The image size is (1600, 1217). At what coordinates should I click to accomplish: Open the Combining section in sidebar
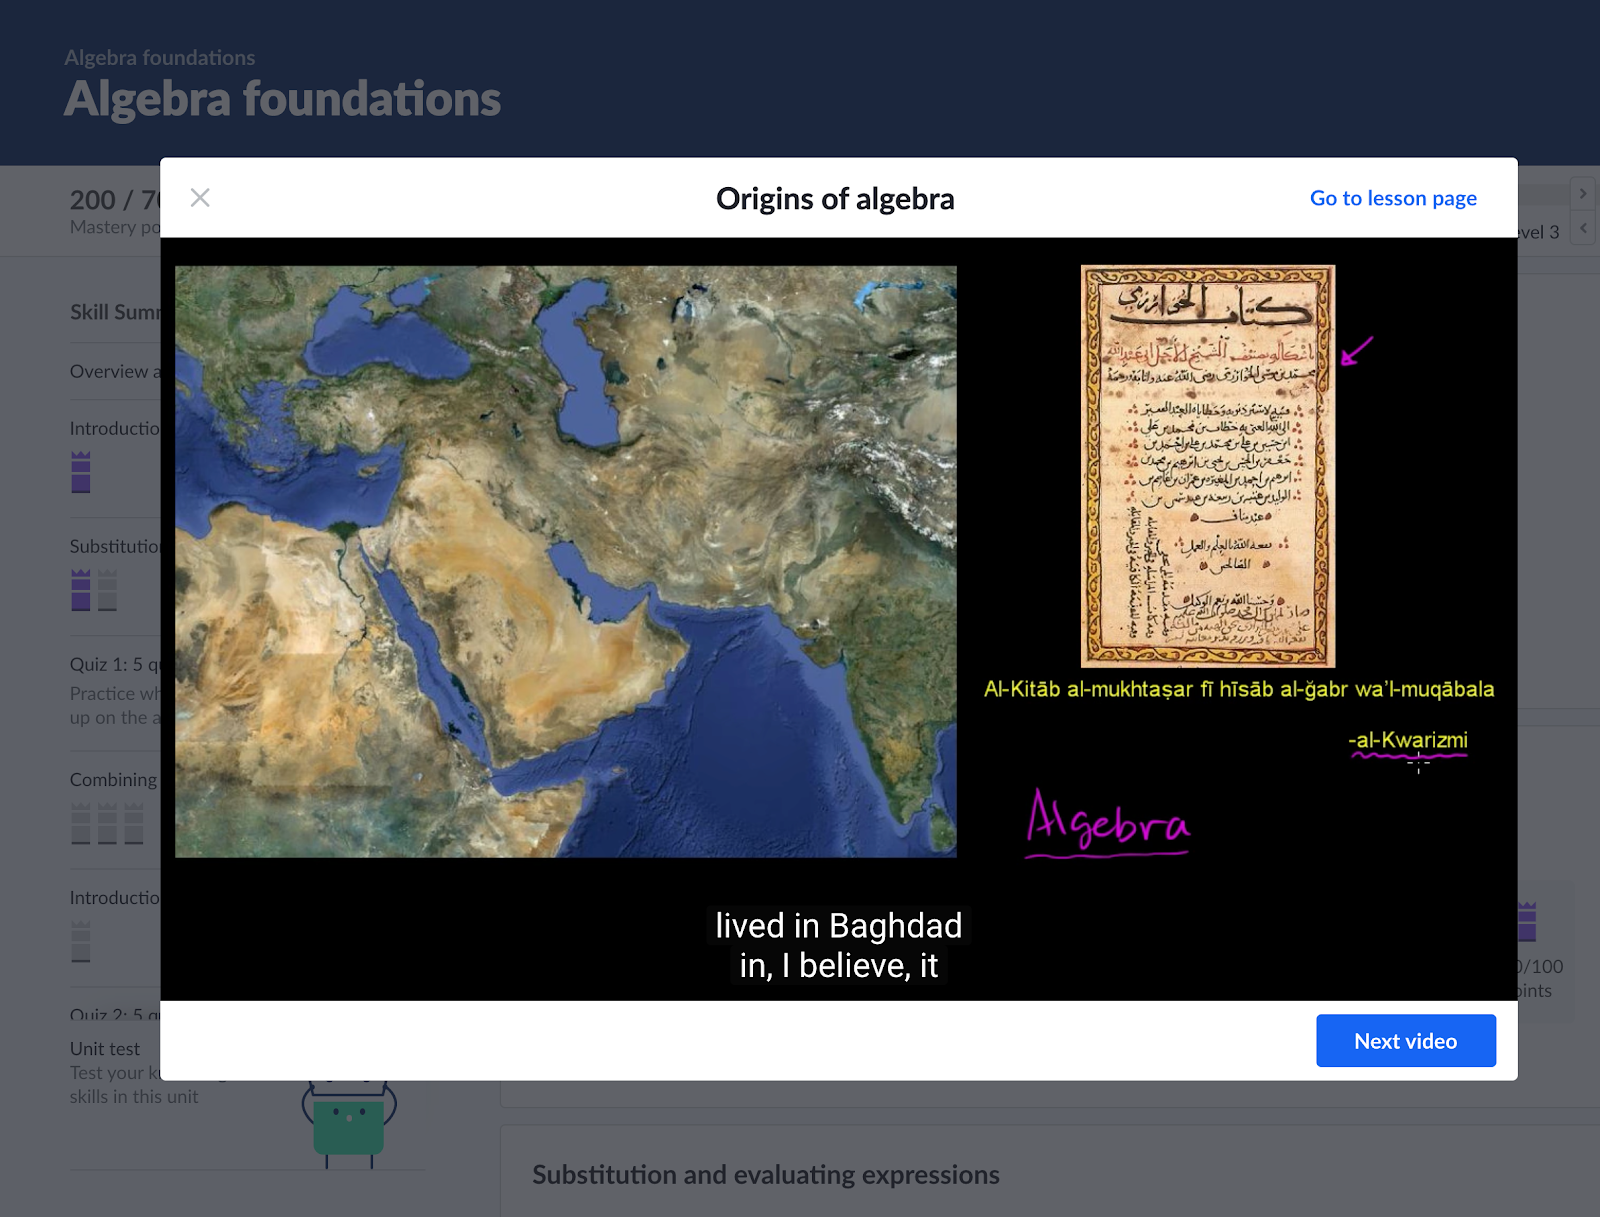(114, 780)
